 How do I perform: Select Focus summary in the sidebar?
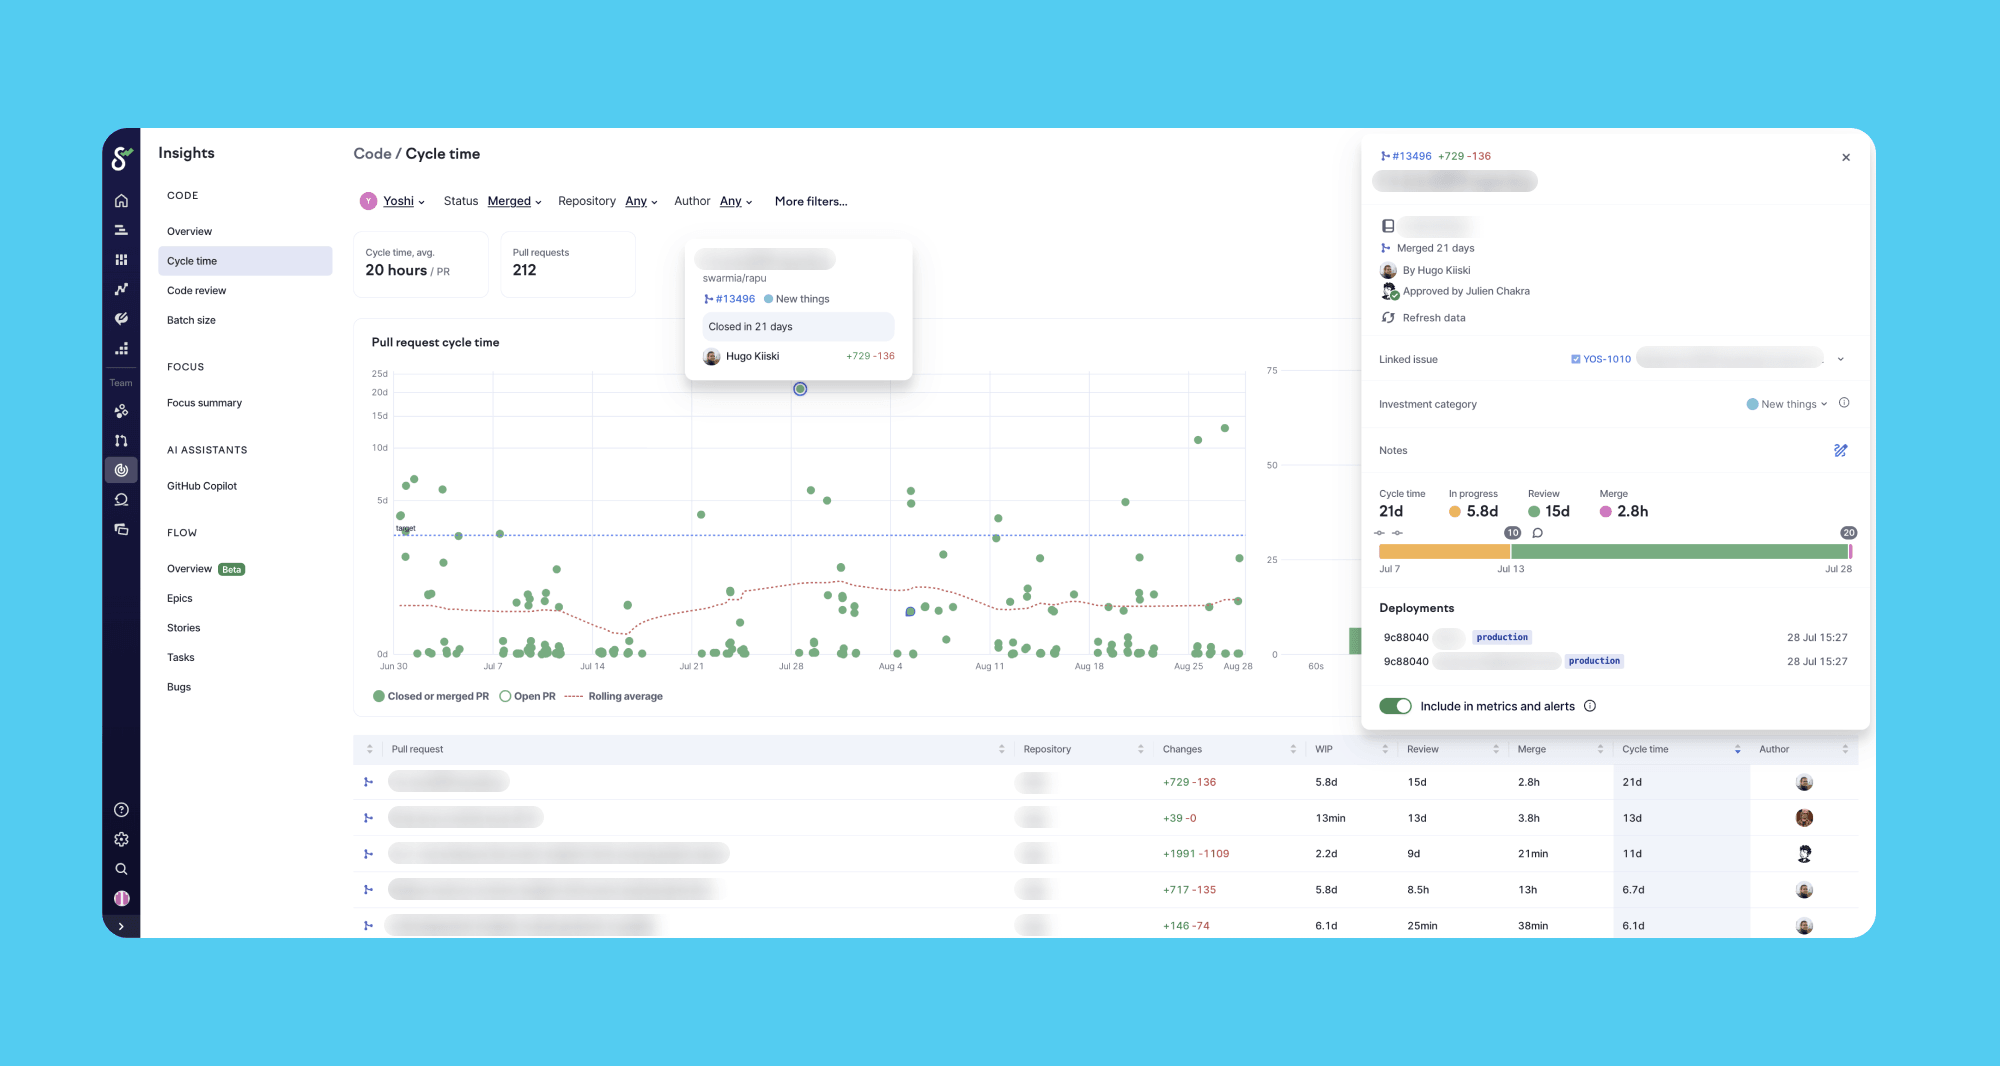point(204,403)
